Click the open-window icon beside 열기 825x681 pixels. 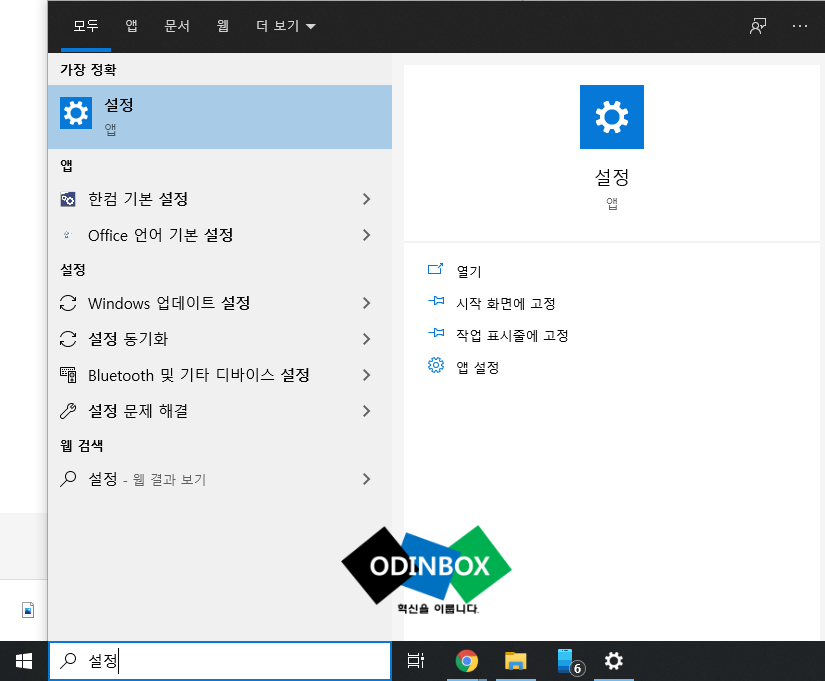coord(436,269)
